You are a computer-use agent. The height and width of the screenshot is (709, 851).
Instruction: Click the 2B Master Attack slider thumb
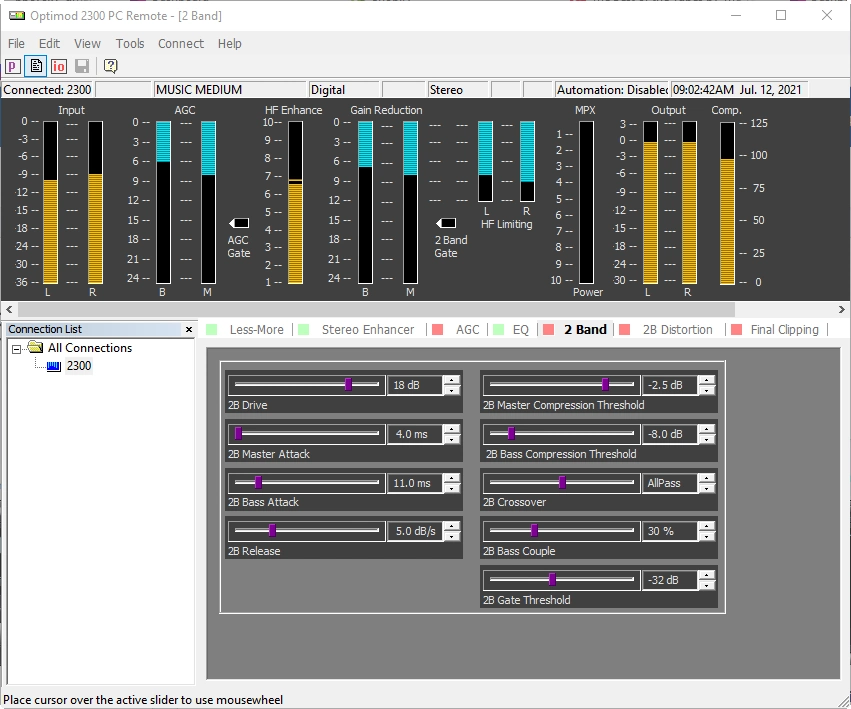(x=238, y=434)
